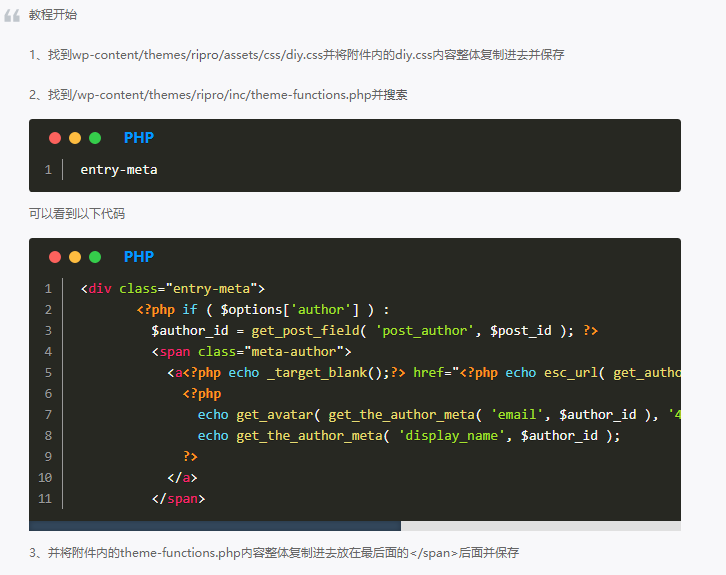Click yellow dot on the second PHP code block
This screenshot has height=575, width=726.
75,257
